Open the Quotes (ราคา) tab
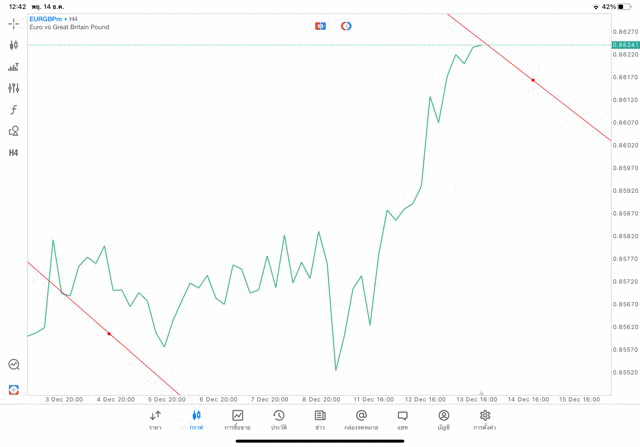This screenshot has height=447, width=640. [155, 419]
